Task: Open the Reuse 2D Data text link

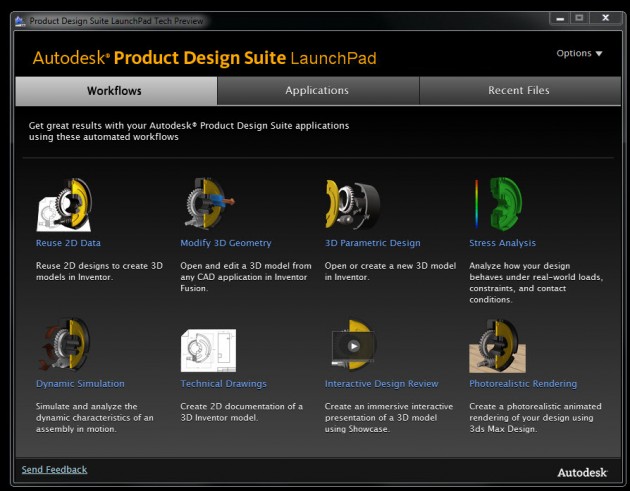Action: [68, 243]
